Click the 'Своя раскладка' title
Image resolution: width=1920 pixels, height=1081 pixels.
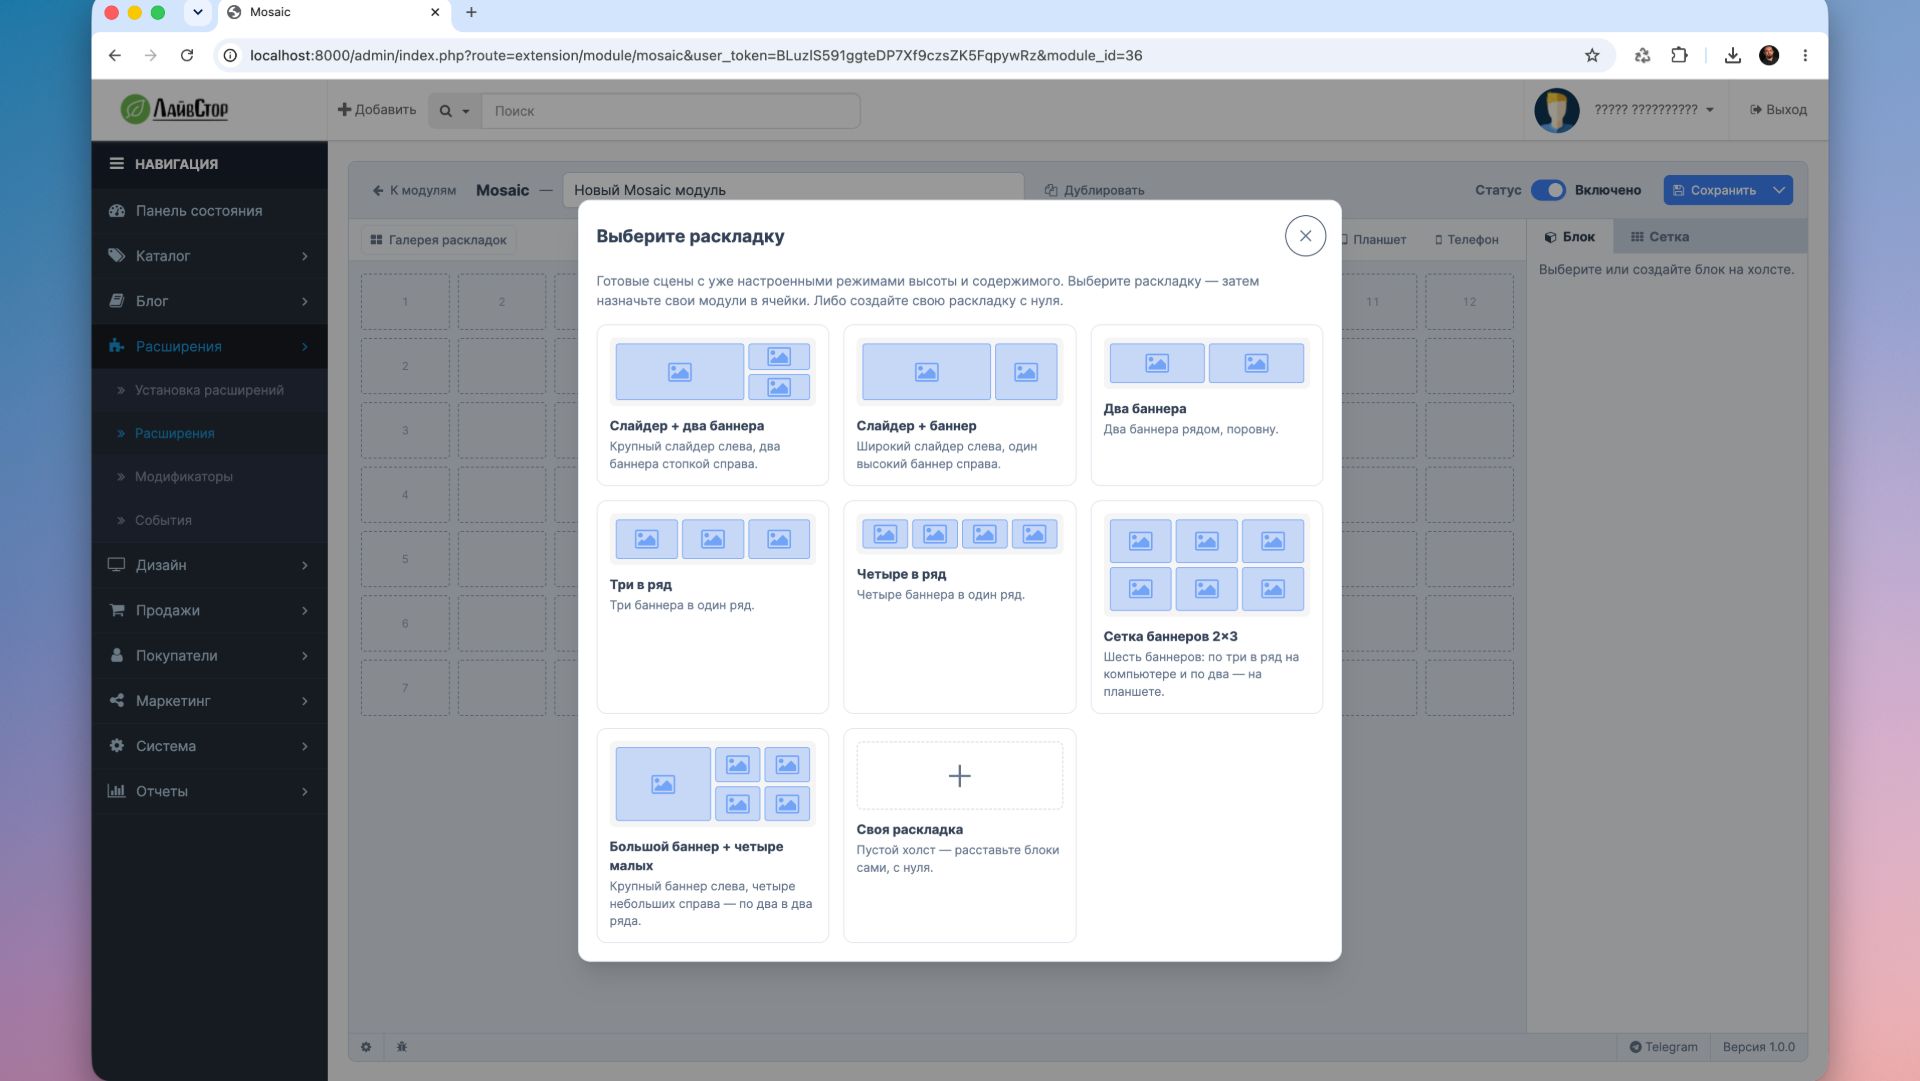click(909, 829)
